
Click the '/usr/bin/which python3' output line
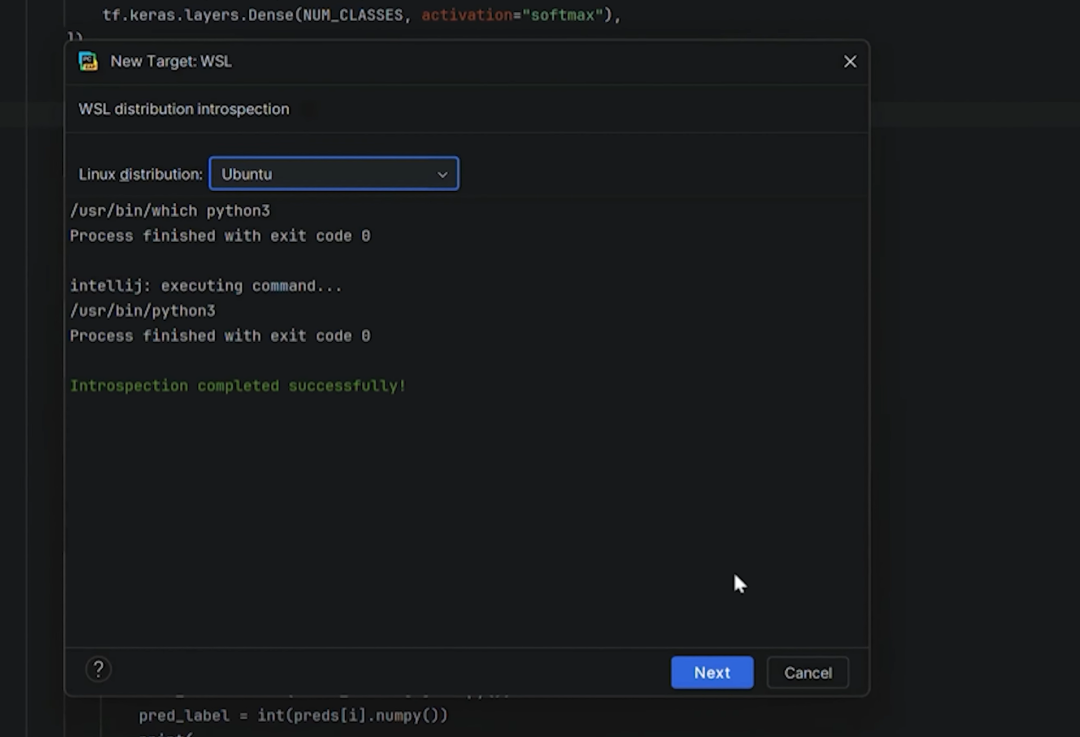pyautogui.click(x=170, y=211)
